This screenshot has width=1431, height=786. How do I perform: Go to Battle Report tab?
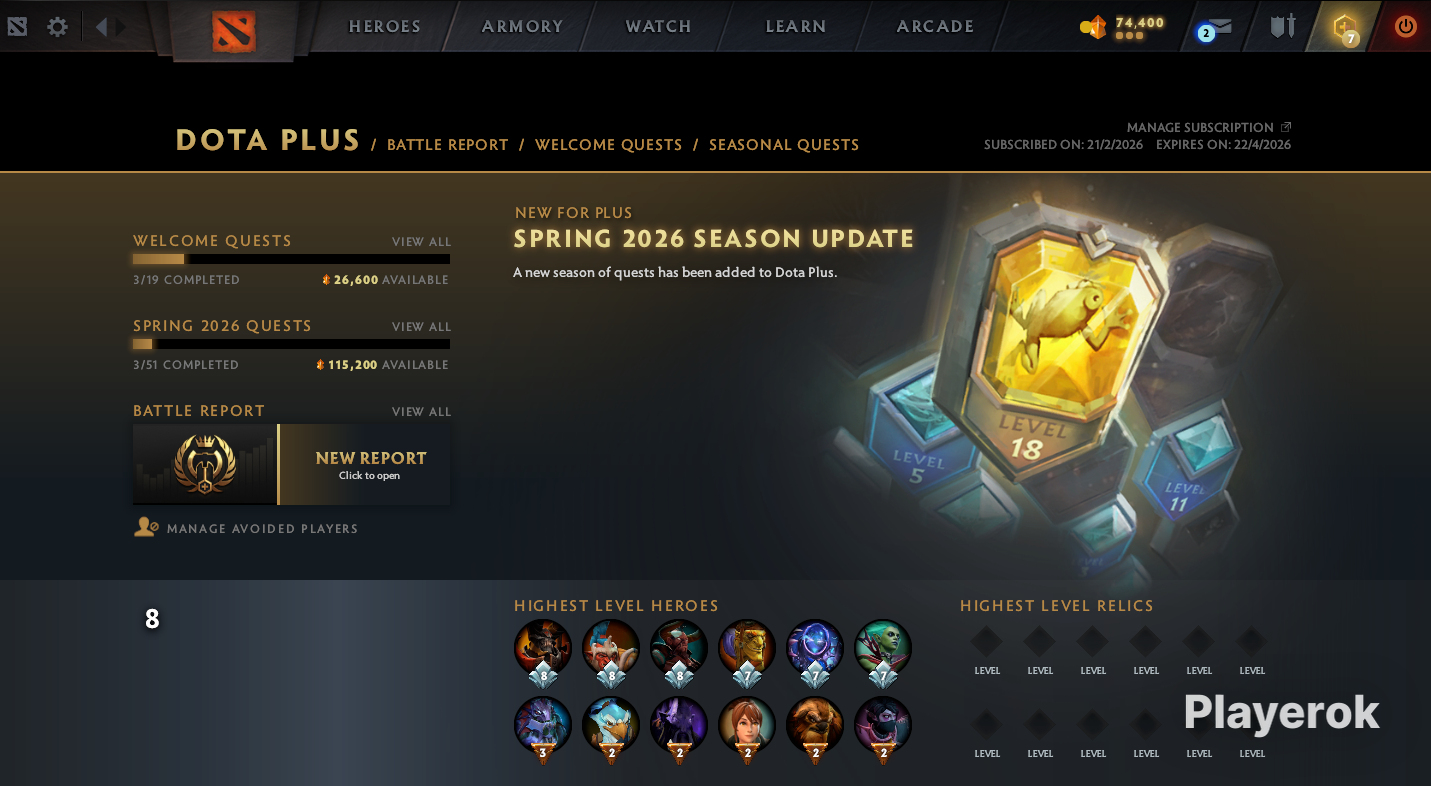[x=448, y=145]
